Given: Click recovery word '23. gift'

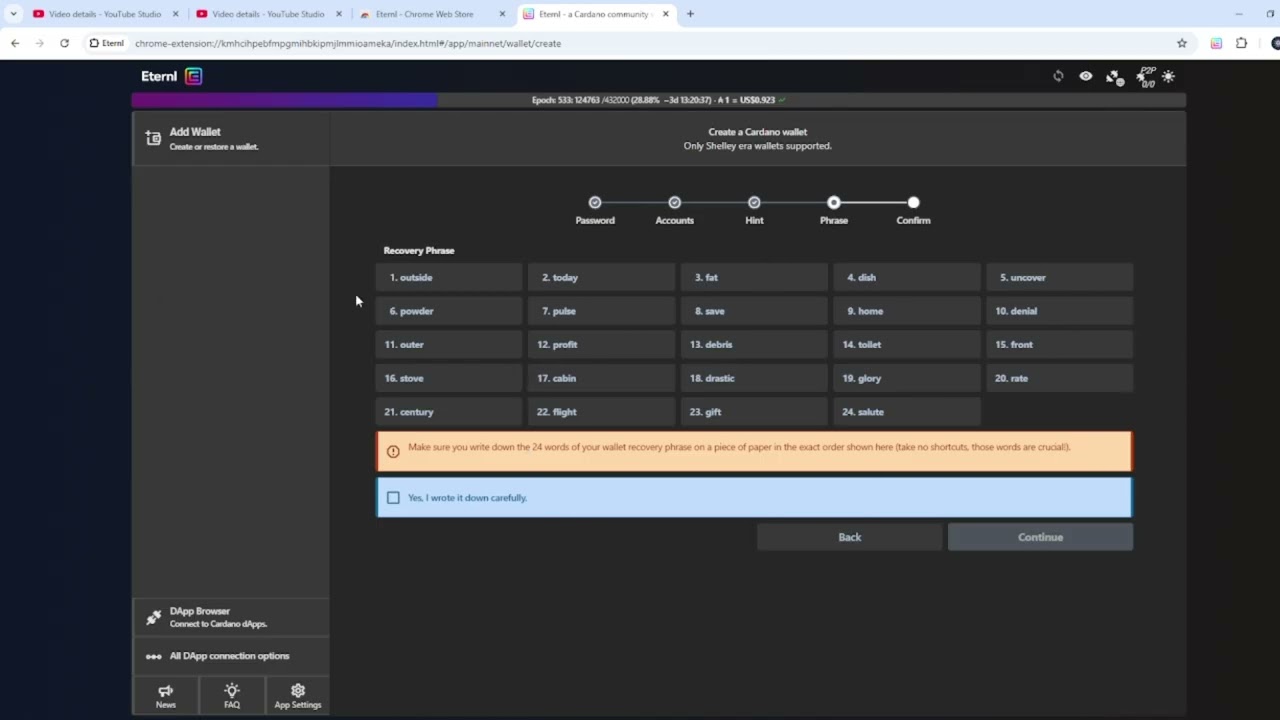Looking at the screenshot, I should pyautogui.click(x=754, y=412).
